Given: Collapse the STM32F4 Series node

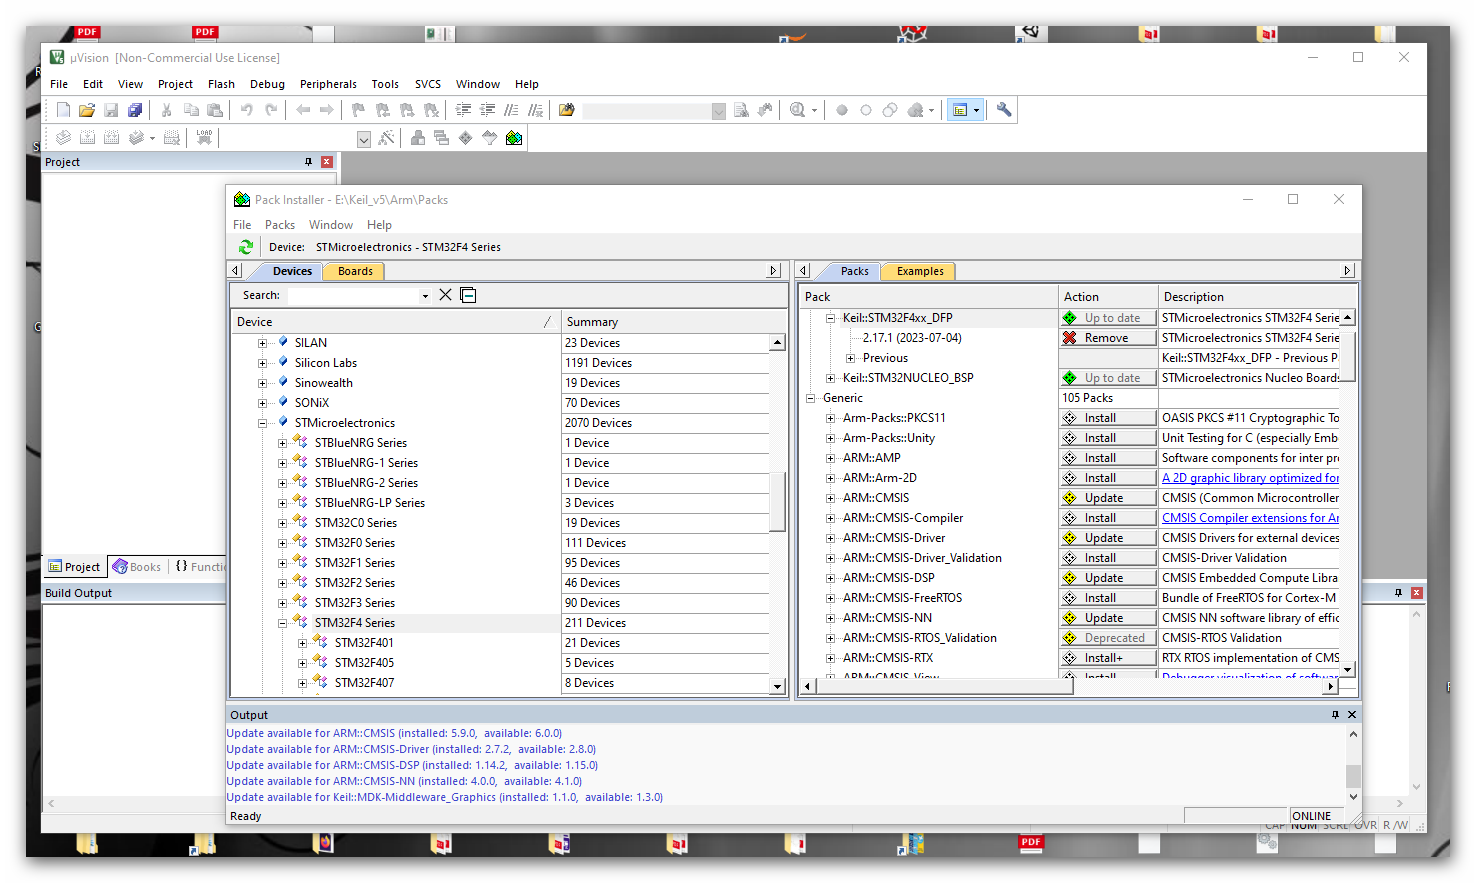Looking at the screenshot, I should point(283,623).
